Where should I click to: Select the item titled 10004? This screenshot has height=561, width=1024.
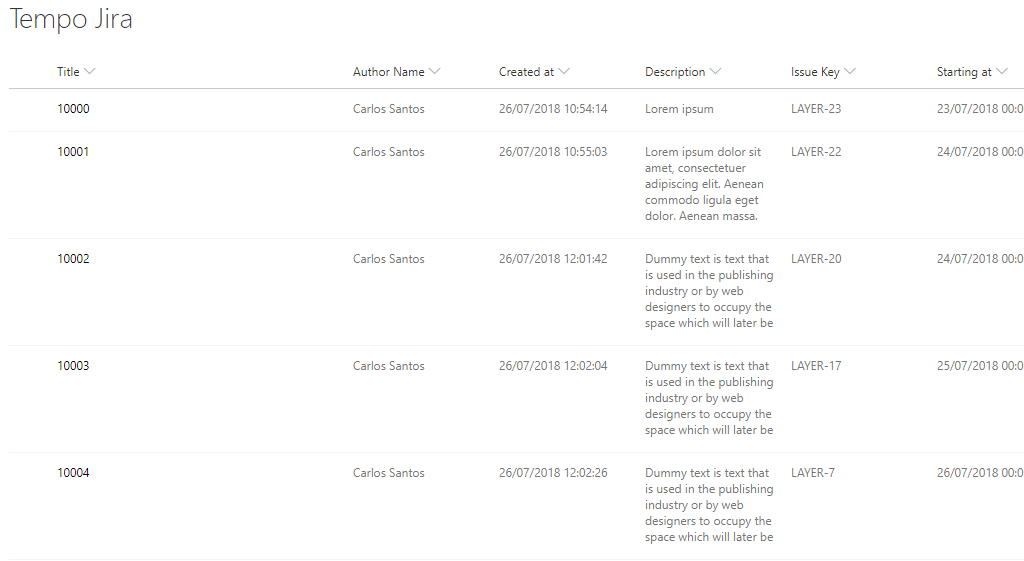point(73,473)
